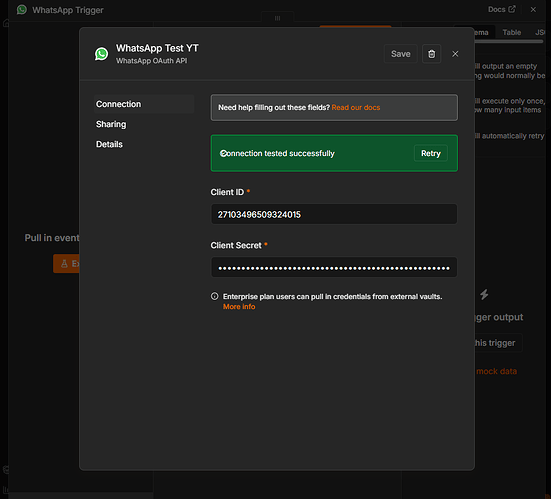Open the More info link about vaults
Image resolution: width=551 pixels, height=499 pixels.
(239, 307)
